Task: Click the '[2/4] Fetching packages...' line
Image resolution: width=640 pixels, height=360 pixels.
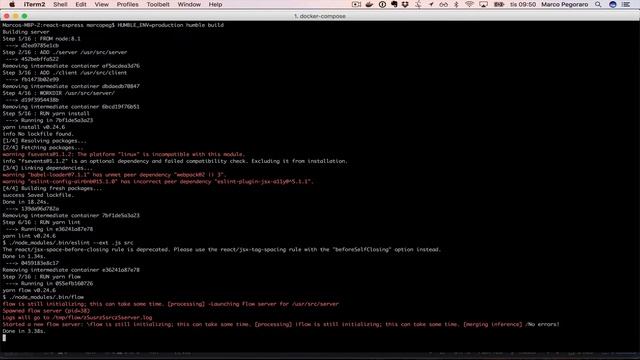Action: click(43, 147)
